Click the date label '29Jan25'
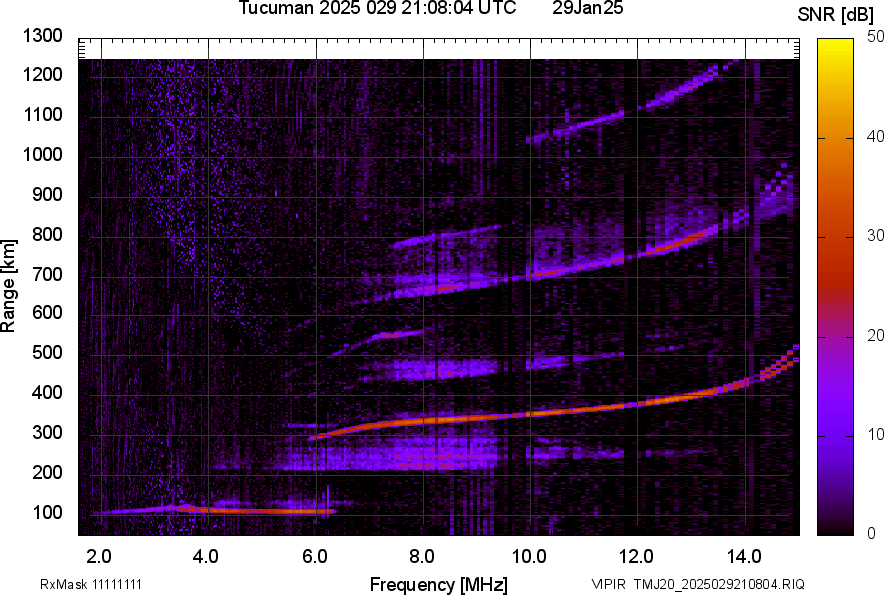This screenshot has height=595, width=884. pyautogui.click(x=587, y=8)
